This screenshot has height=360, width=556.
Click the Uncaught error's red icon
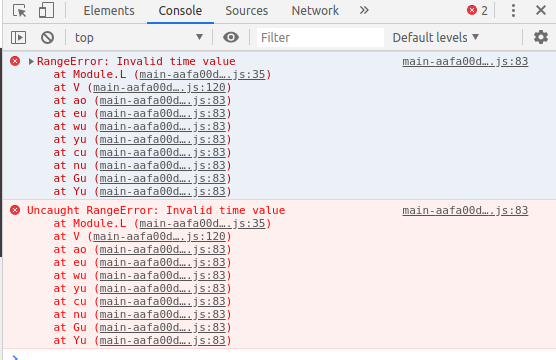pyautogui.click(x=15, y=210)
